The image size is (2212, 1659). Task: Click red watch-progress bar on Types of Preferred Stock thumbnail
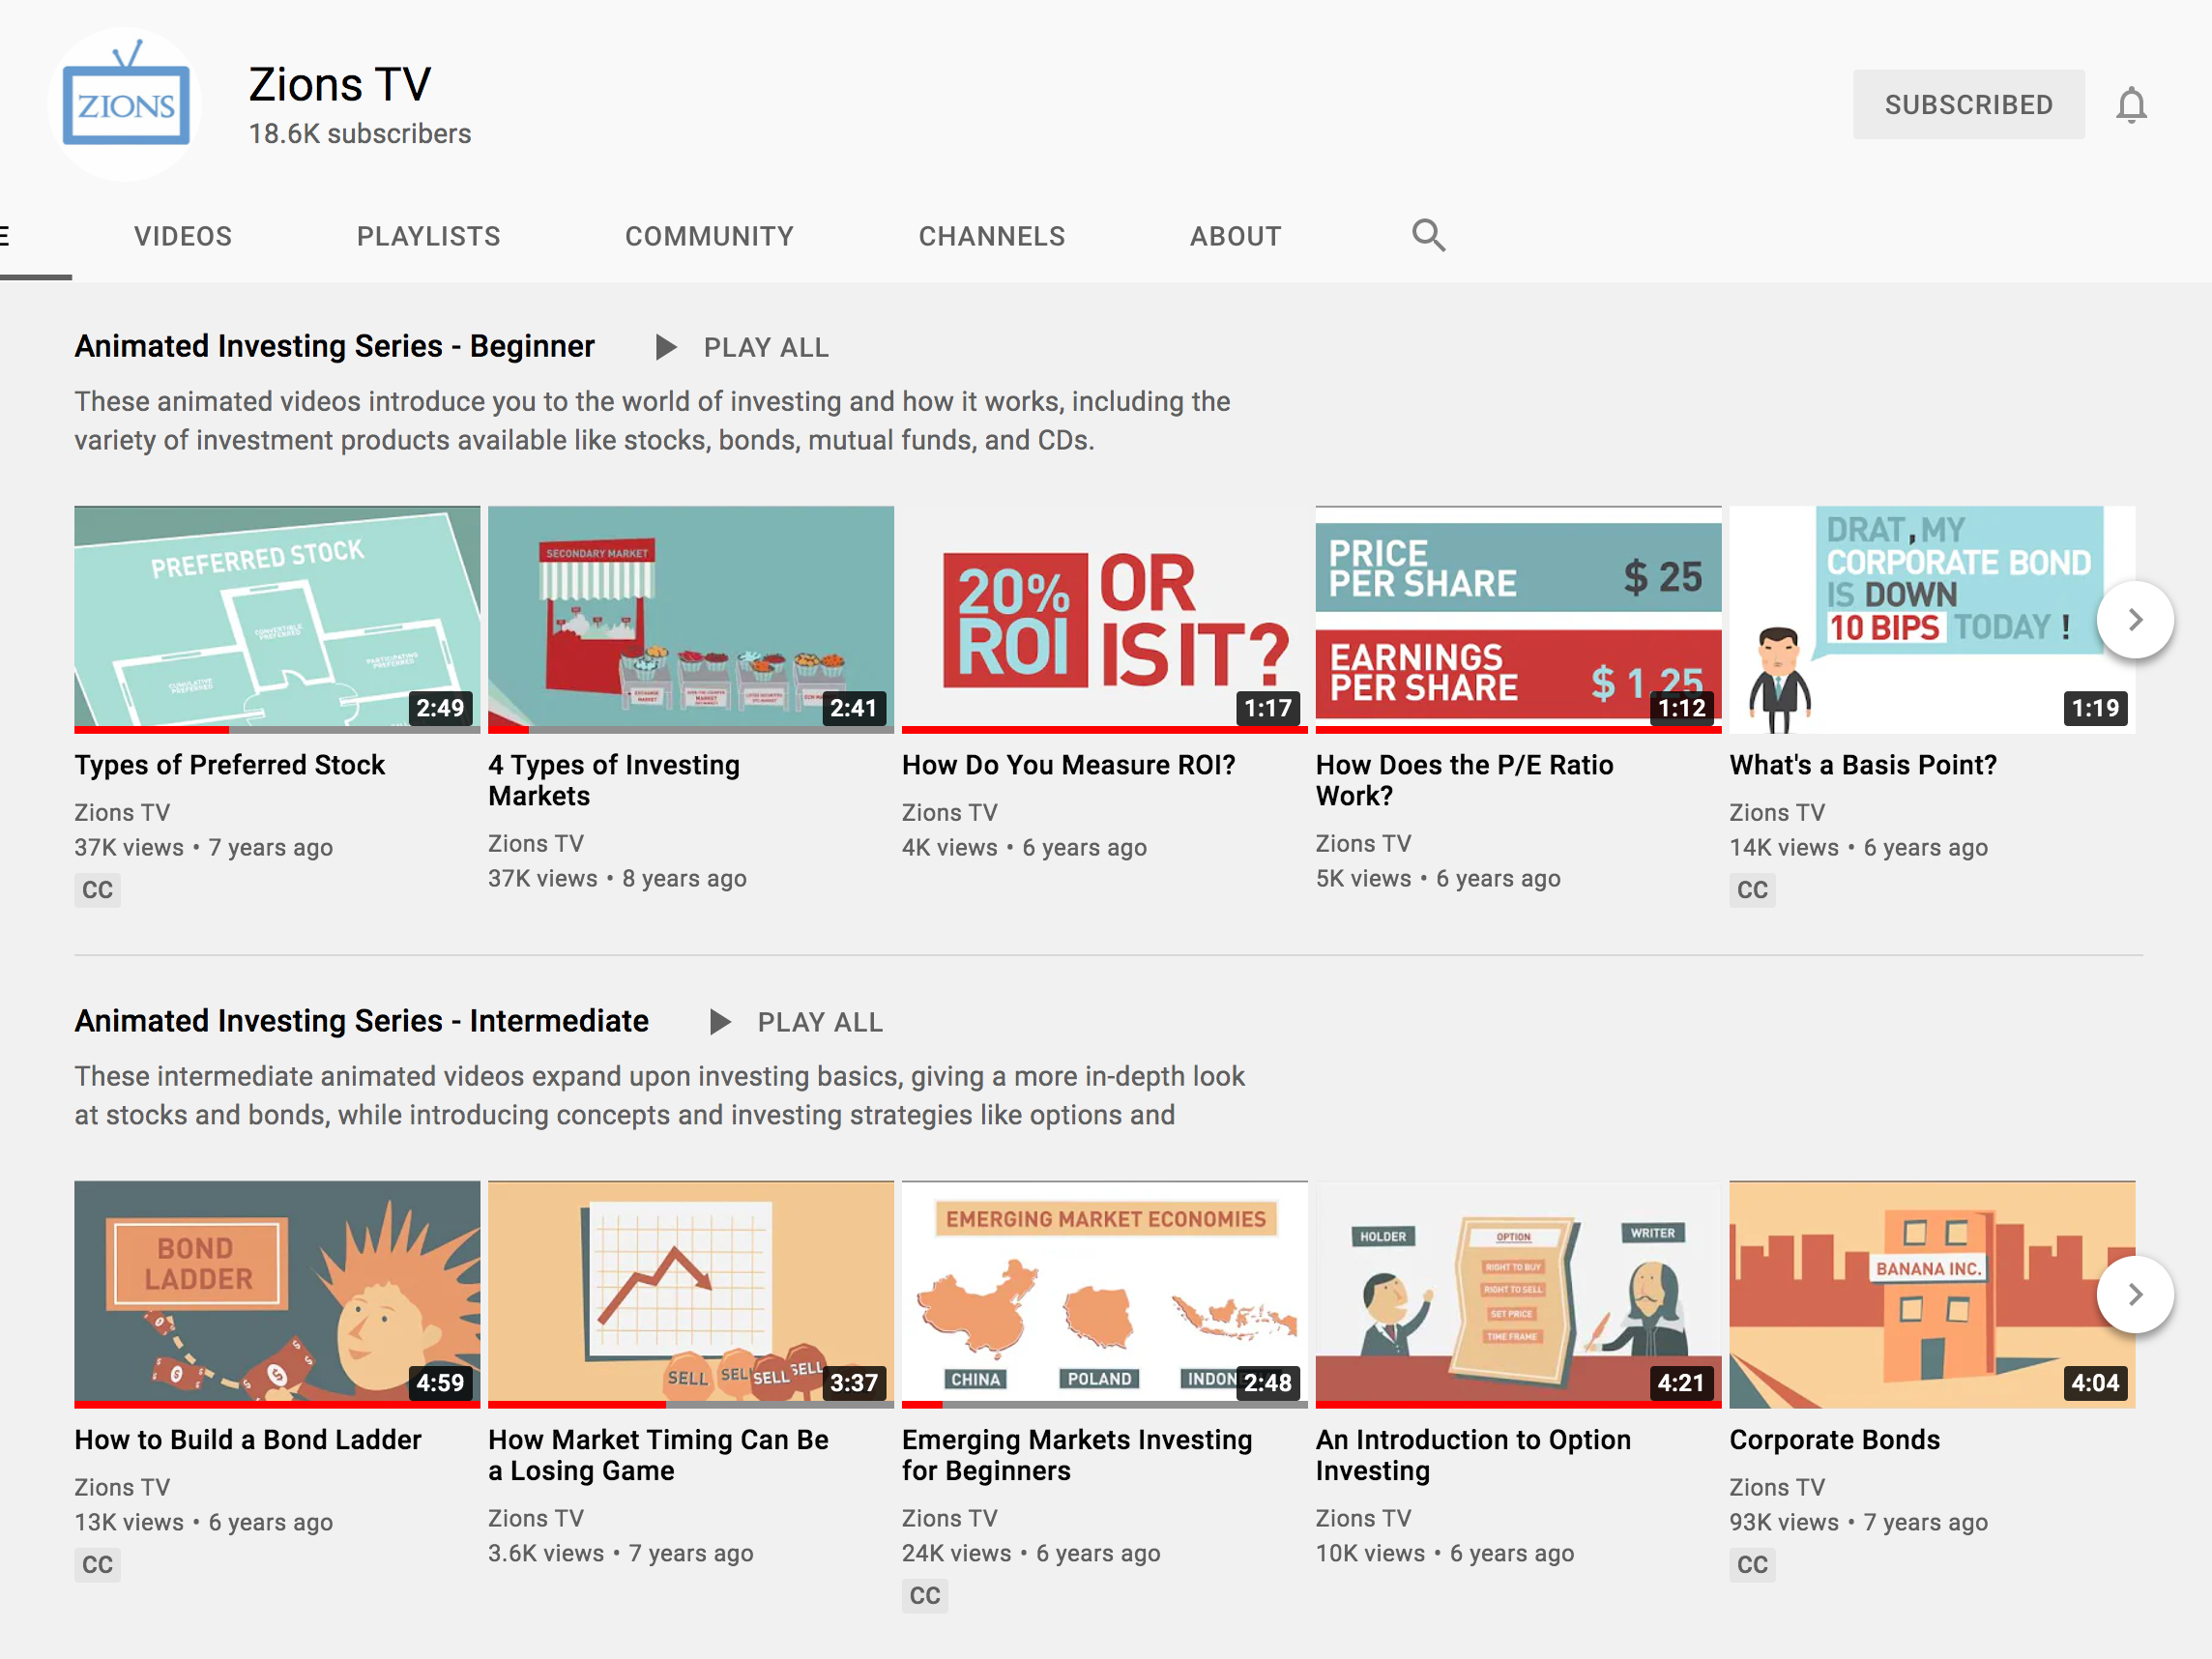click(x=152, y=729)
